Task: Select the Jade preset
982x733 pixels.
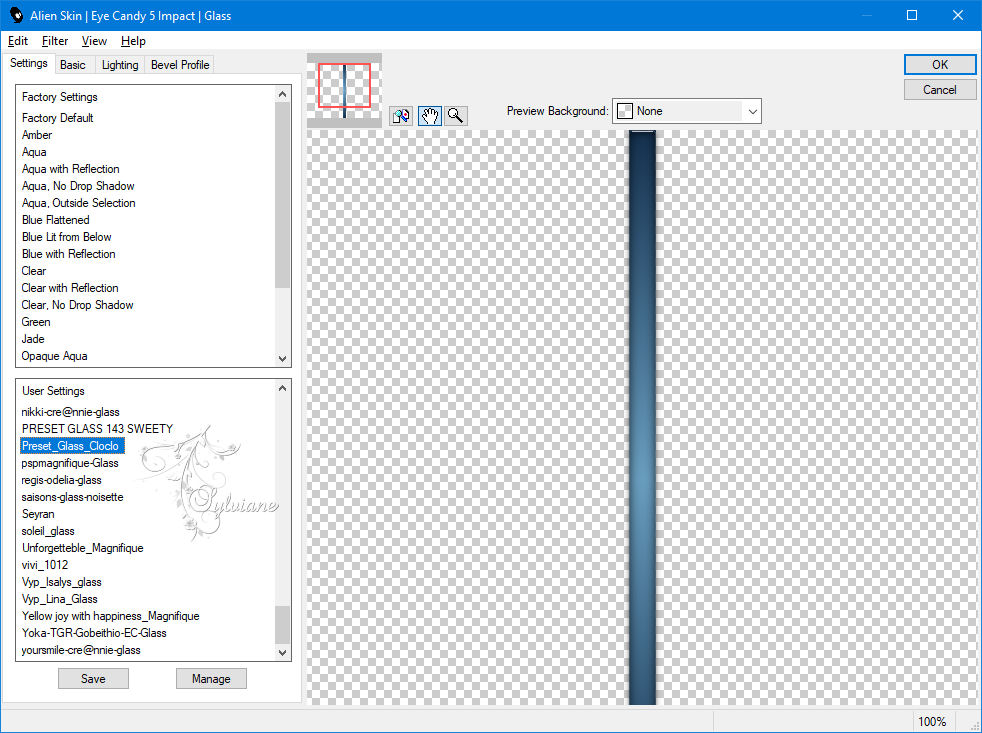Action: (x=33, y=338)
